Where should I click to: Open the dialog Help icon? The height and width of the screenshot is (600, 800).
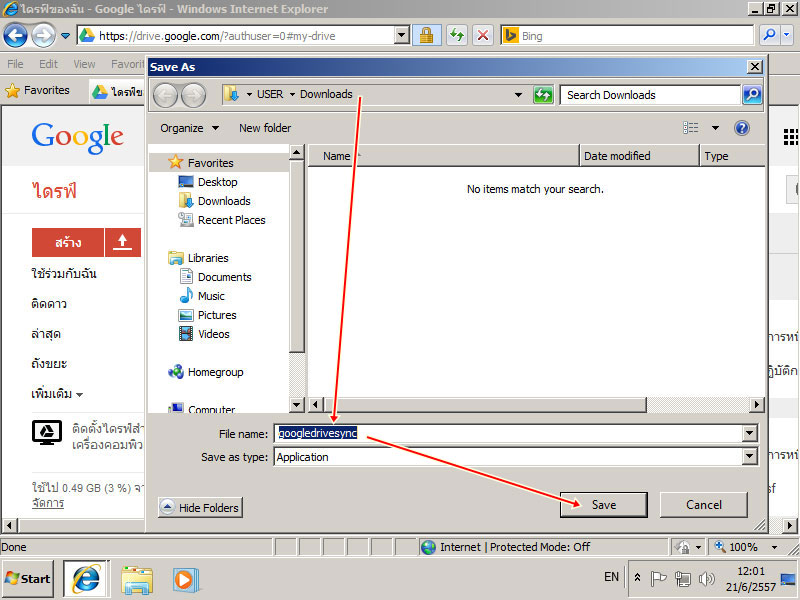pyautogui.click(x=742, y=128)
